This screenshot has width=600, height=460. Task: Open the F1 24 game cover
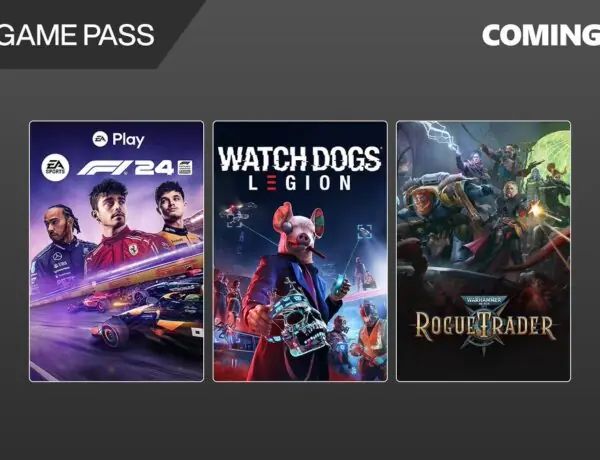point(116,251)
